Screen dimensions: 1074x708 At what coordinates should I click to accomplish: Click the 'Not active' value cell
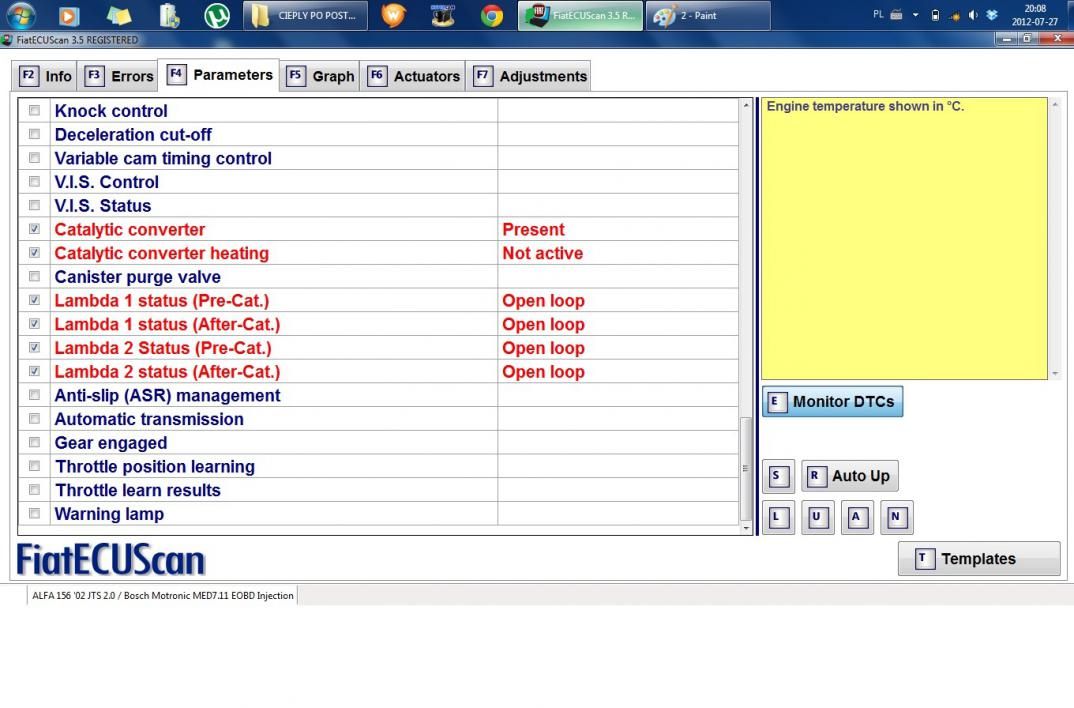pyautogui.click(x=618, y=253)
